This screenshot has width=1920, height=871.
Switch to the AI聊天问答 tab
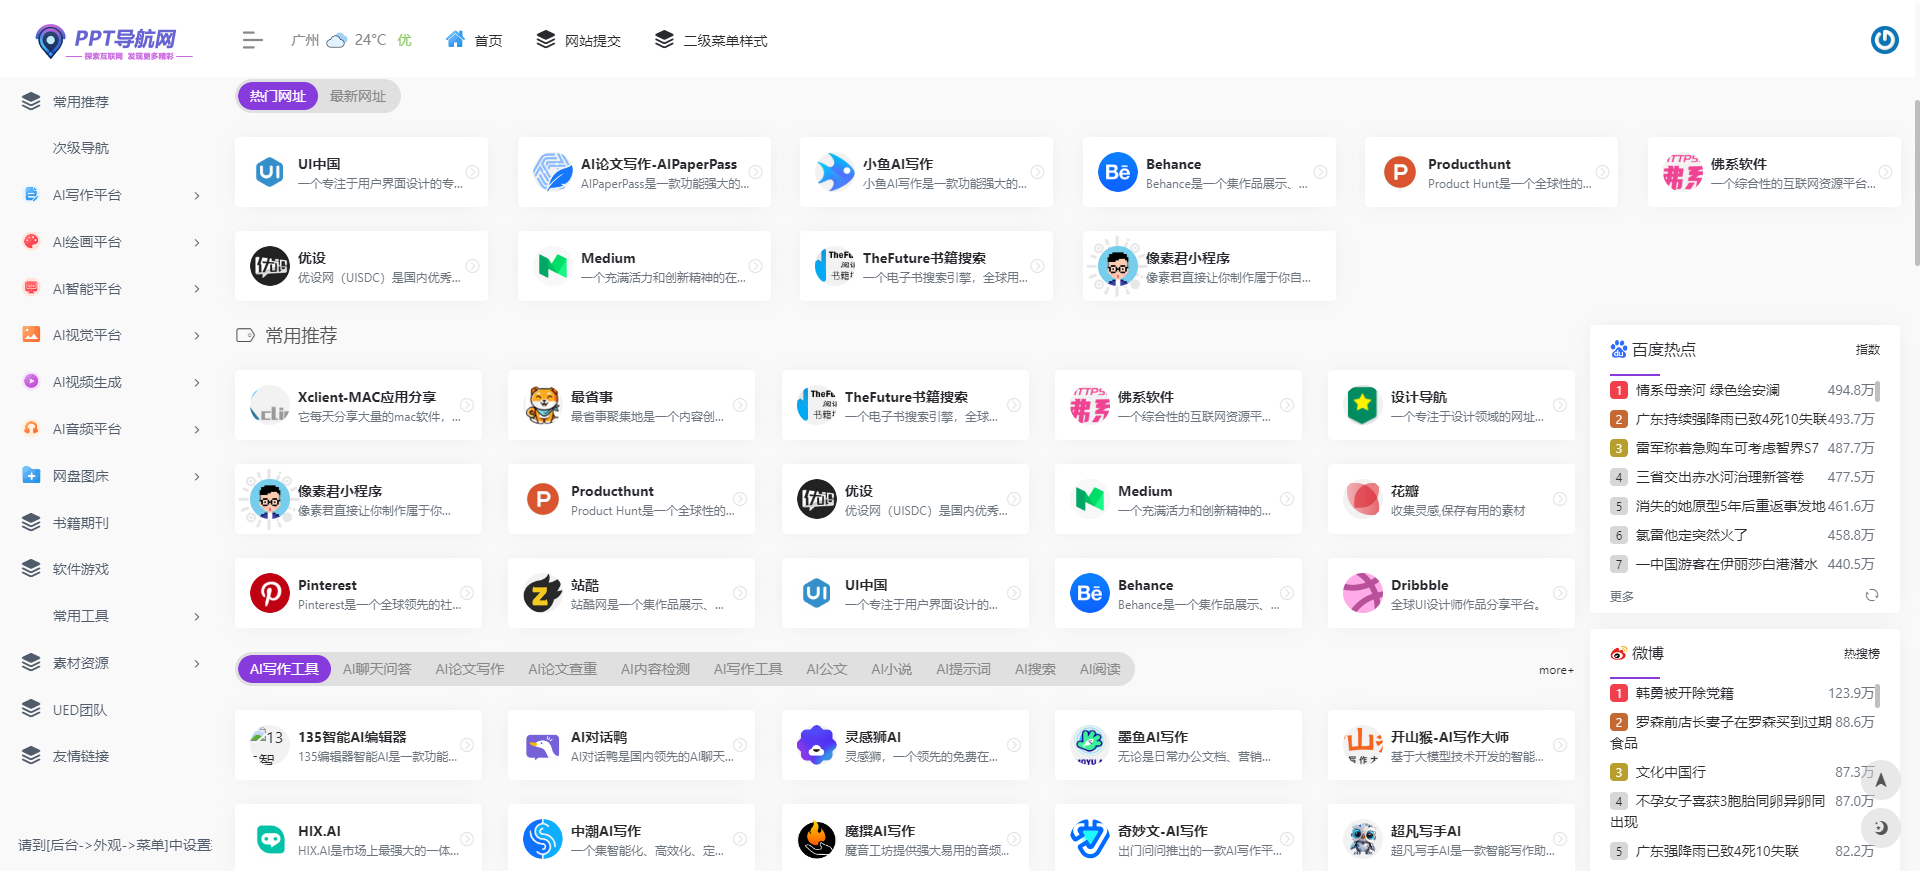[377, 669]
